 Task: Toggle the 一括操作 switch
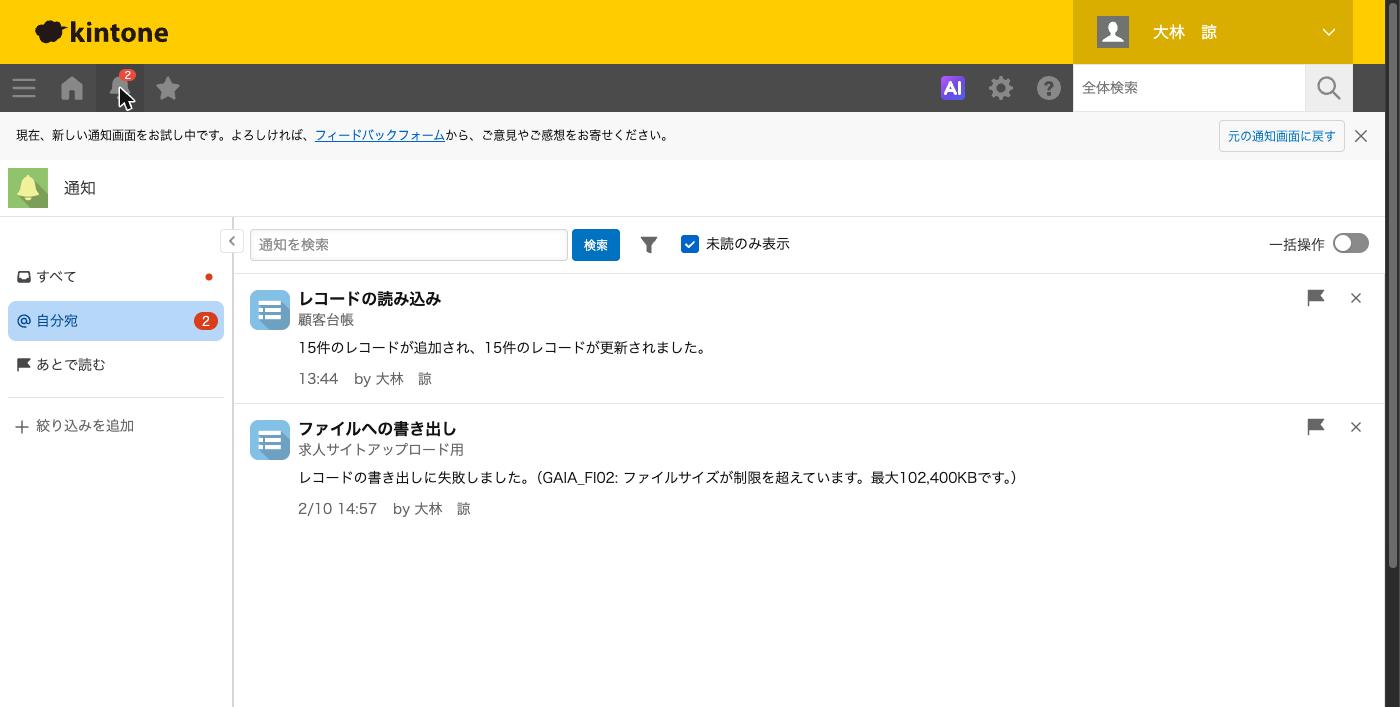click(1351, 244)
